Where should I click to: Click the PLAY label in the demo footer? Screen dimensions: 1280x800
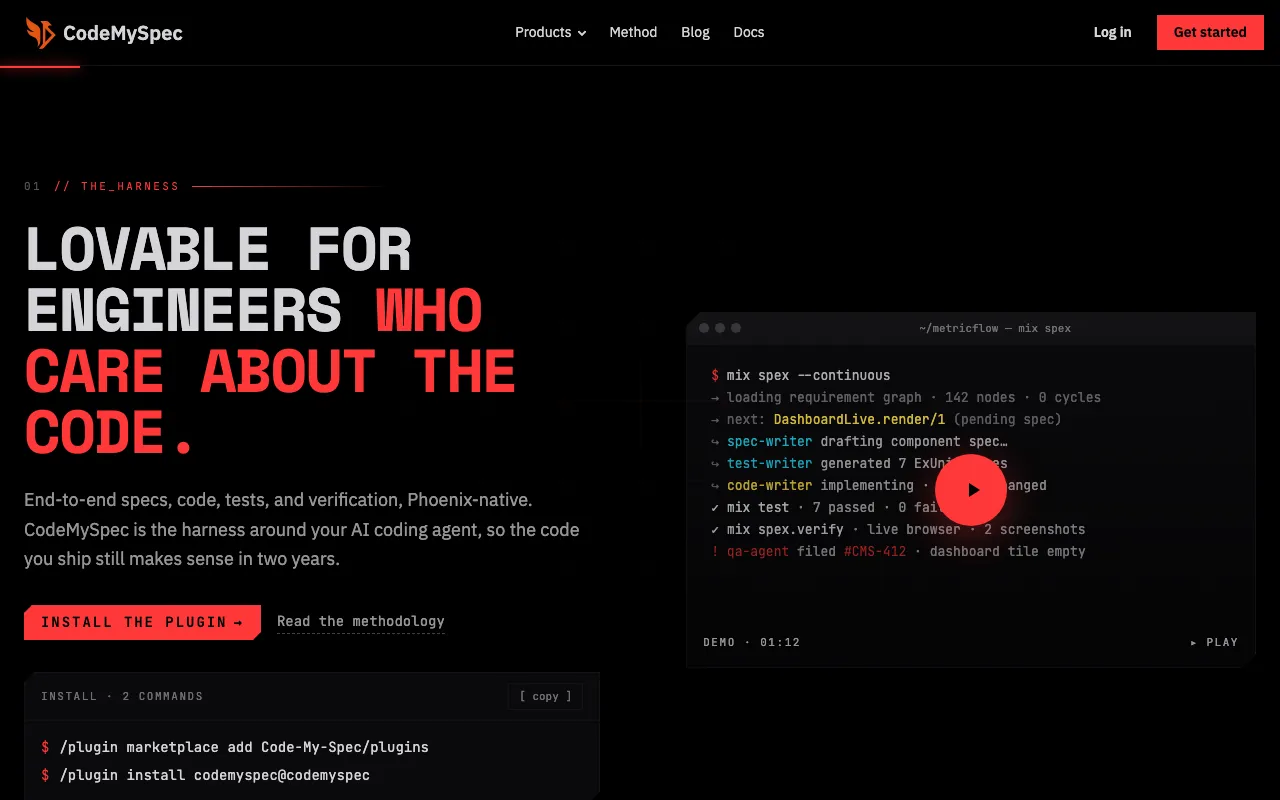click(1214, 642)
